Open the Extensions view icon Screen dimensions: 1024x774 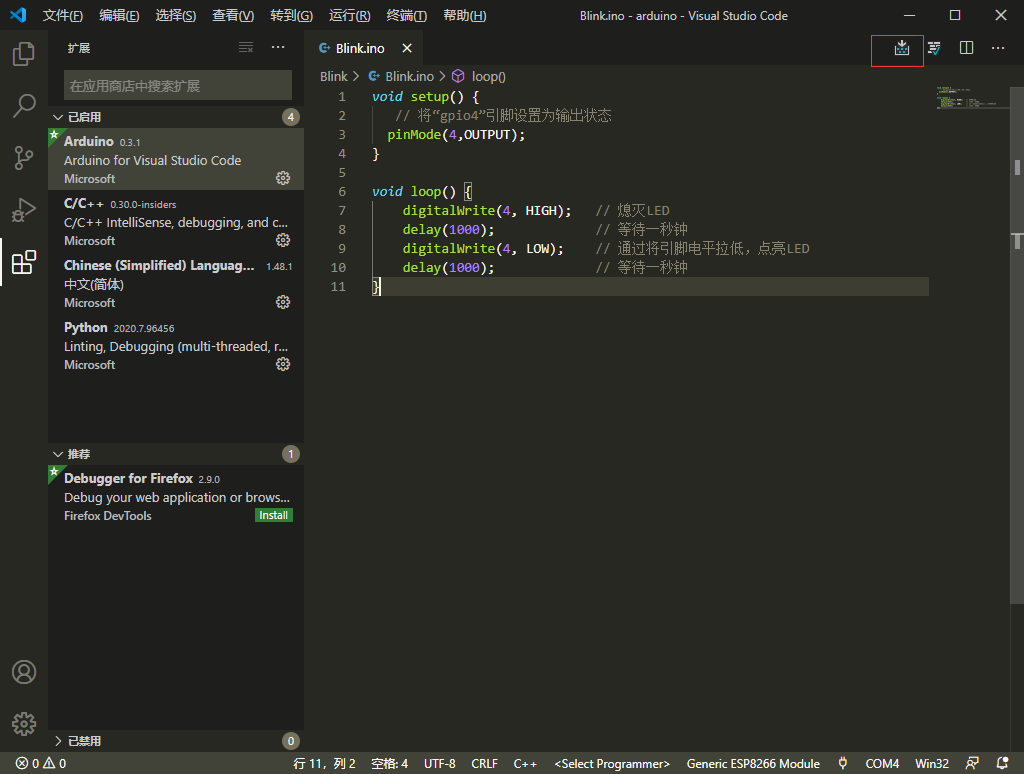(24, 262)
